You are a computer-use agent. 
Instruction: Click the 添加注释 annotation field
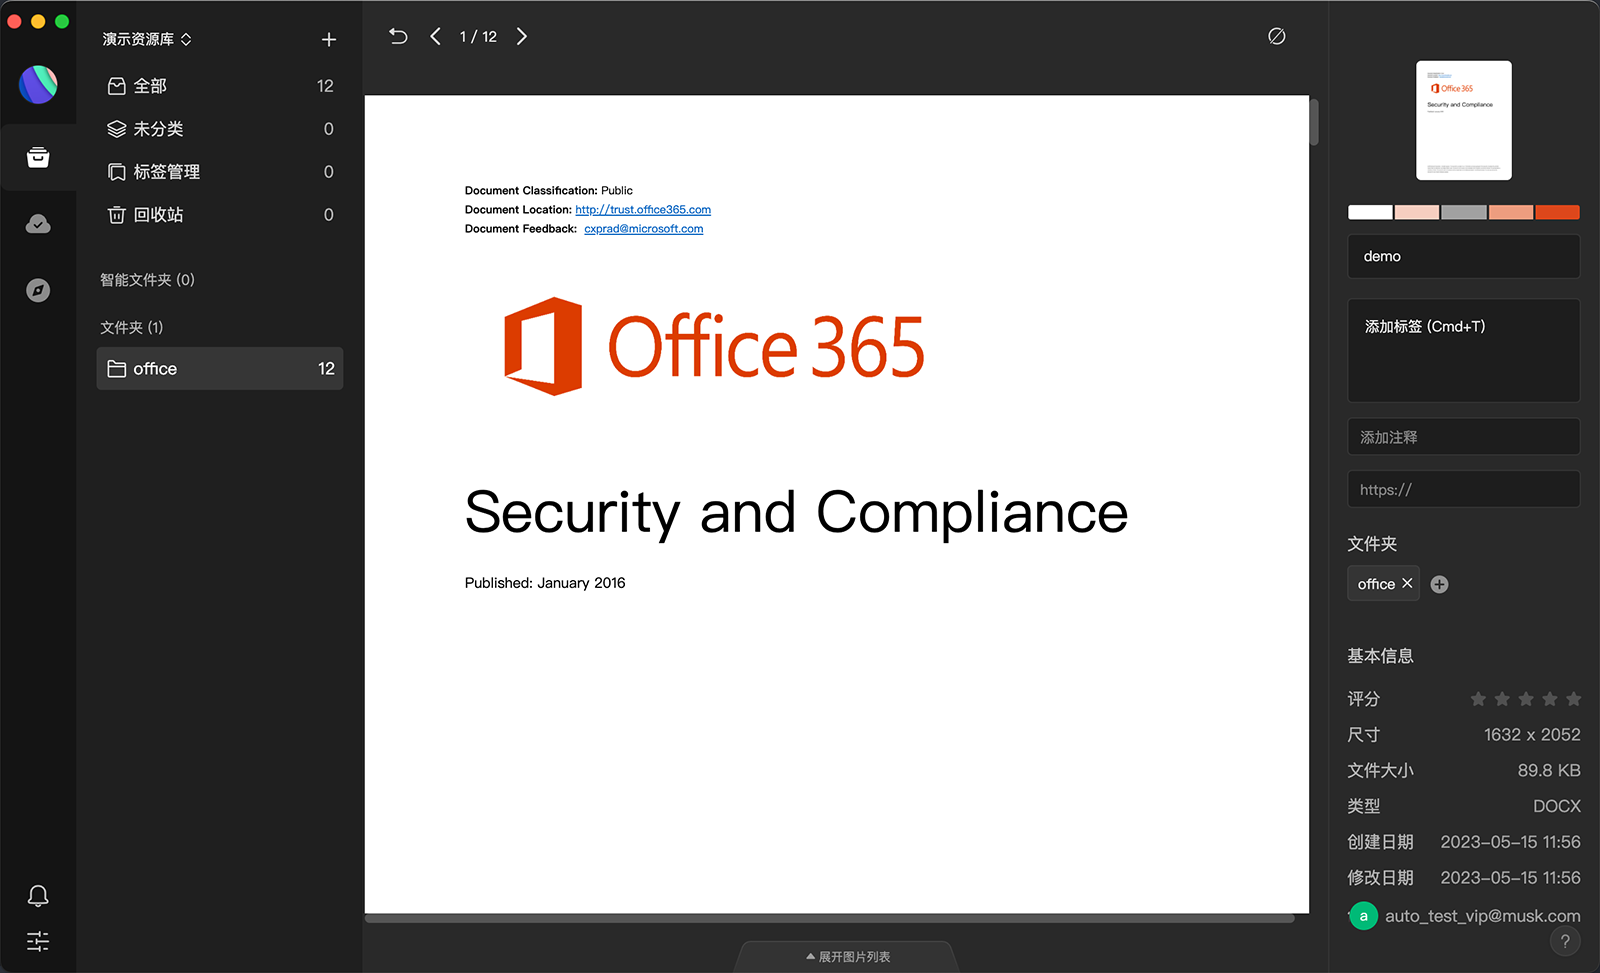(1464, 437)
